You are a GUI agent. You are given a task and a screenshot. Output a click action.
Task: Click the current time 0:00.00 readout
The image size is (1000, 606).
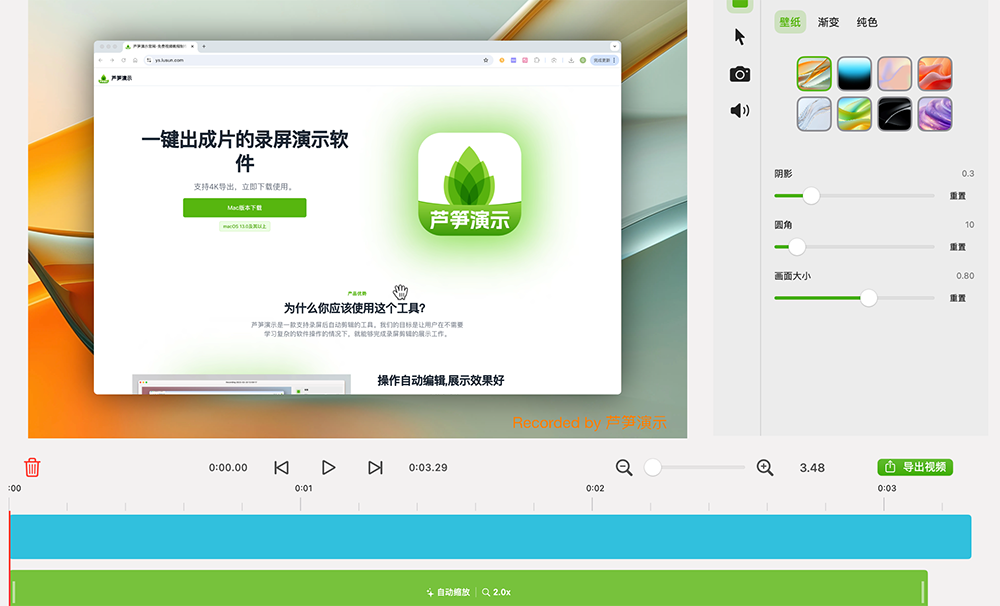coord(228,468)
